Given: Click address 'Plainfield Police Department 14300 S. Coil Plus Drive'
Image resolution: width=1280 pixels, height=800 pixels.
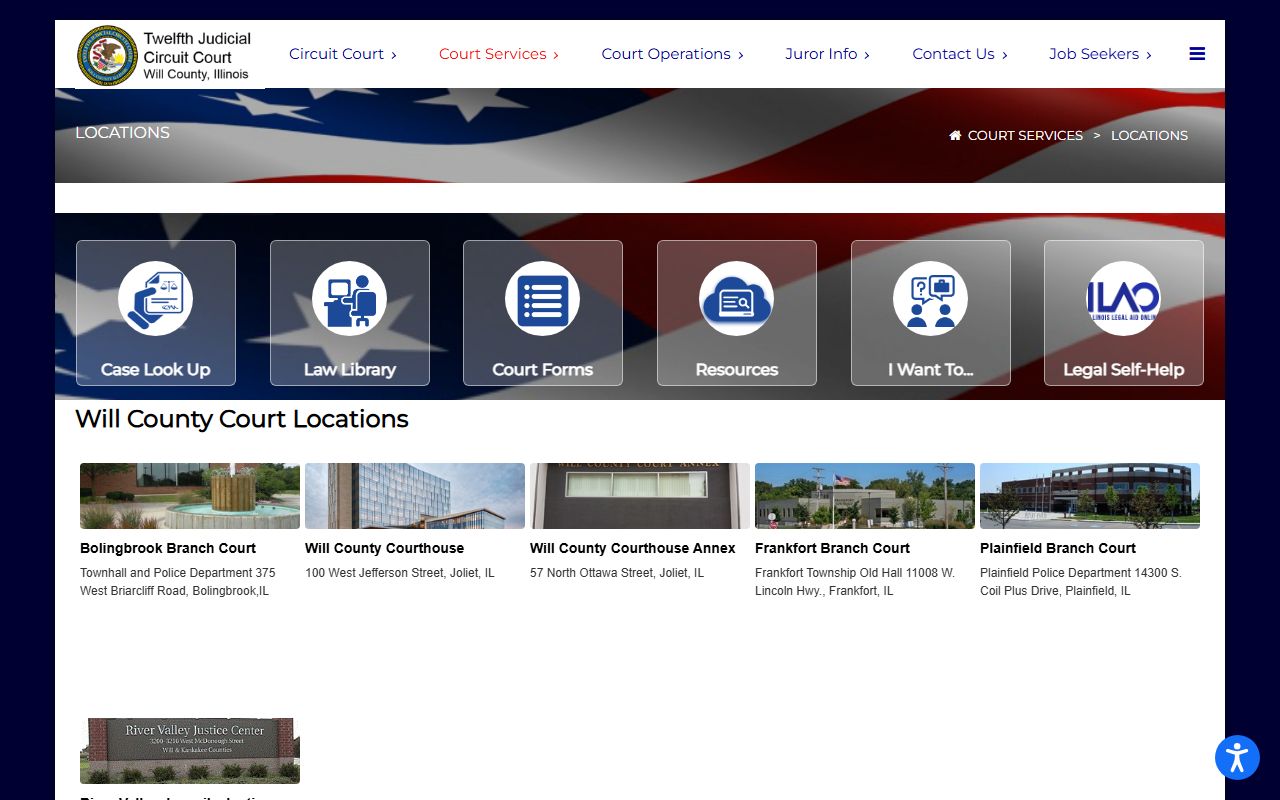Looking at the screenshot, I should pyautogui.click(x=1081, y=582).
